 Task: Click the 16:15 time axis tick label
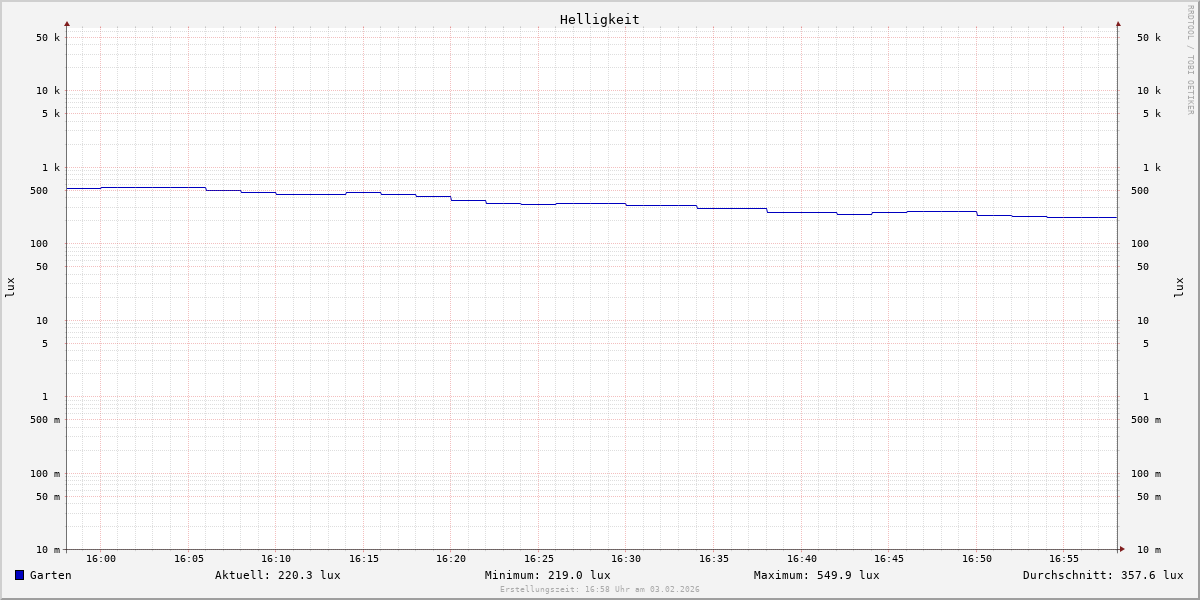(363, 559)
